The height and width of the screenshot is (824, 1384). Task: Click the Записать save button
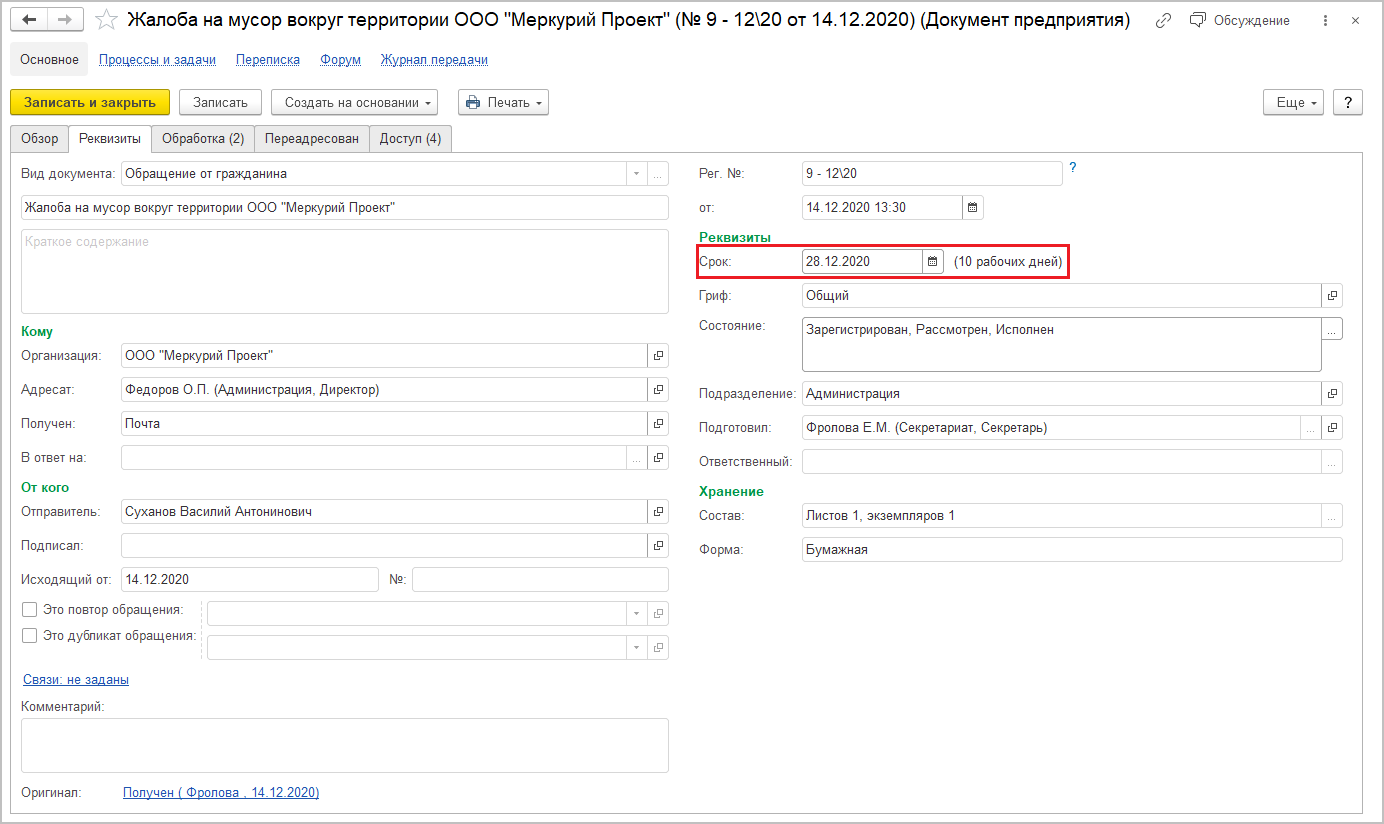click(x=220, y=102)
